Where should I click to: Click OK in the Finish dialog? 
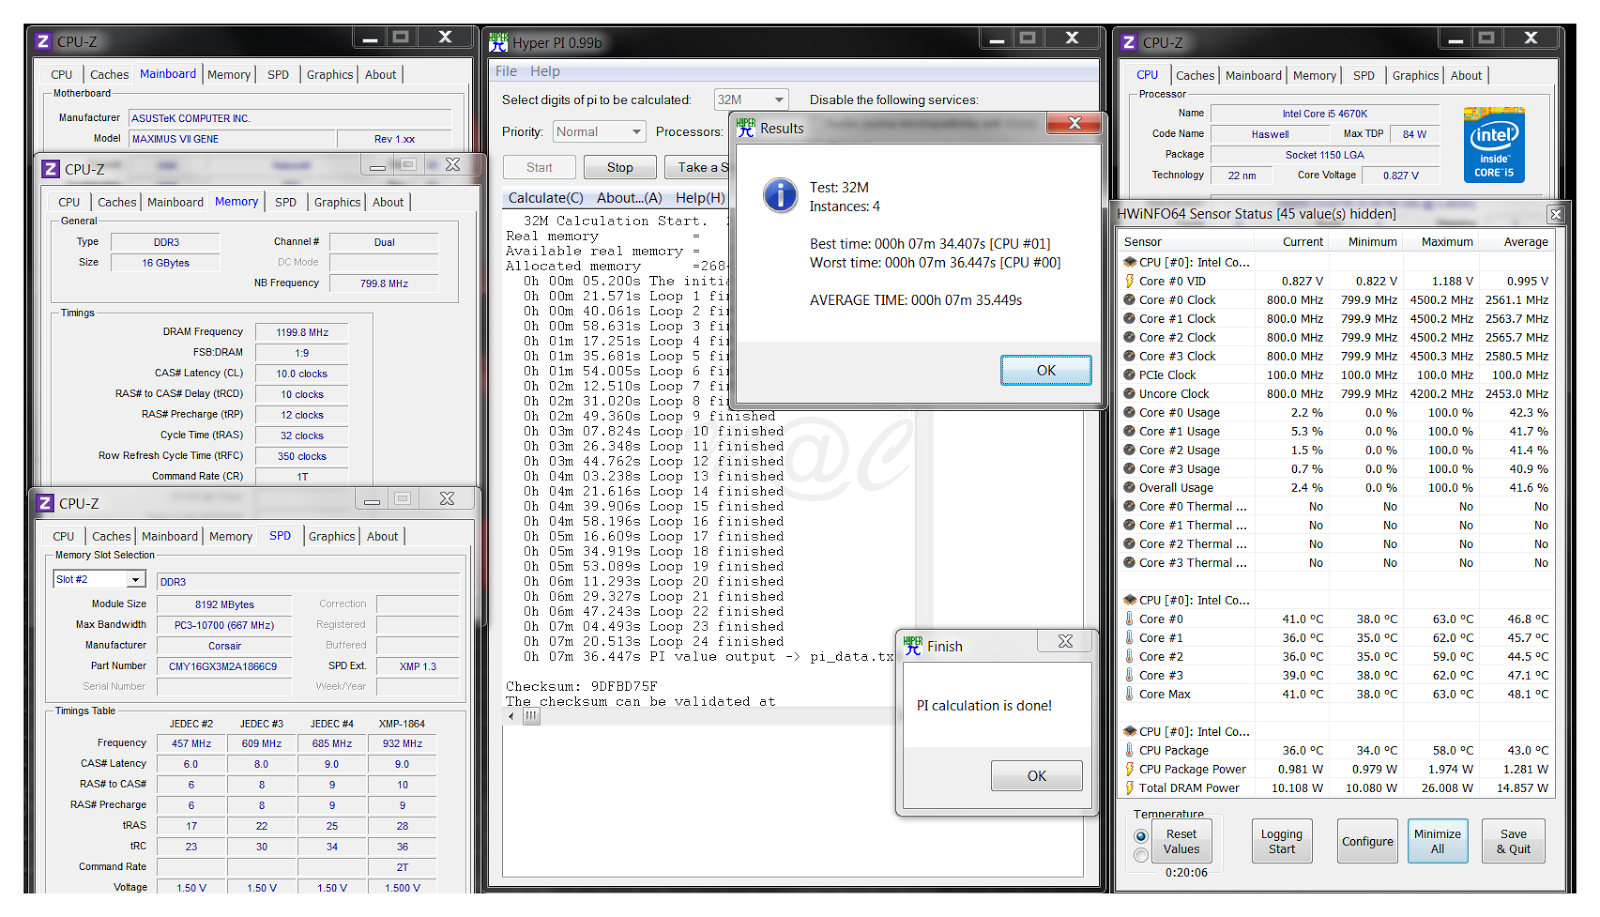1037,776
